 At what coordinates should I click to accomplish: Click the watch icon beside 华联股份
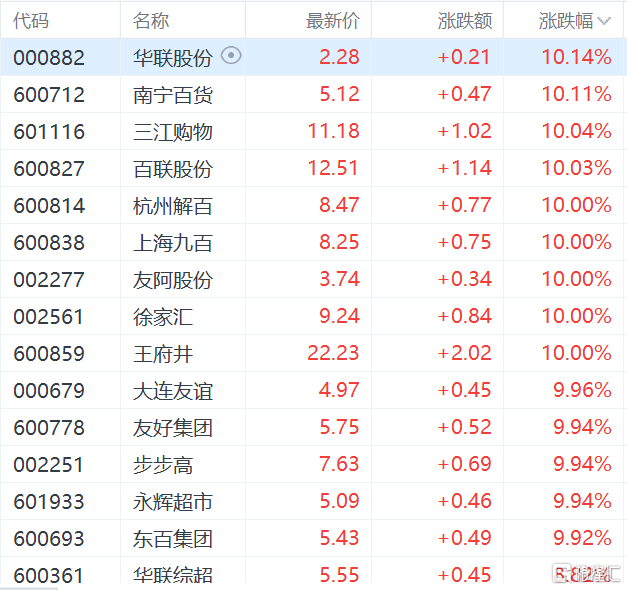coord(231,56)
